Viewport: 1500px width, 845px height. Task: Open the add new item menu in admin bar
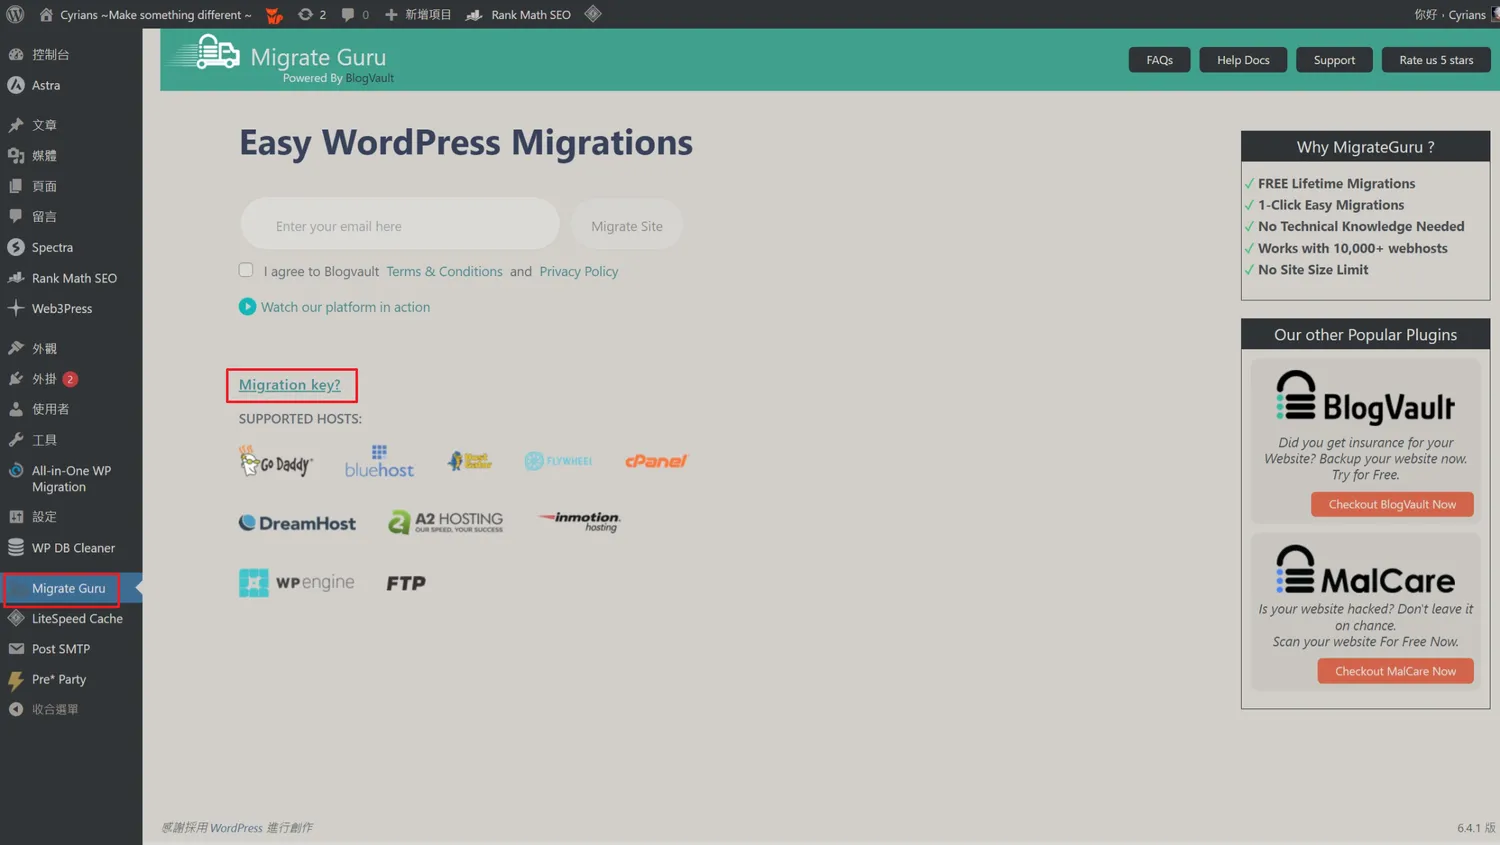click(x=418, y=14)
